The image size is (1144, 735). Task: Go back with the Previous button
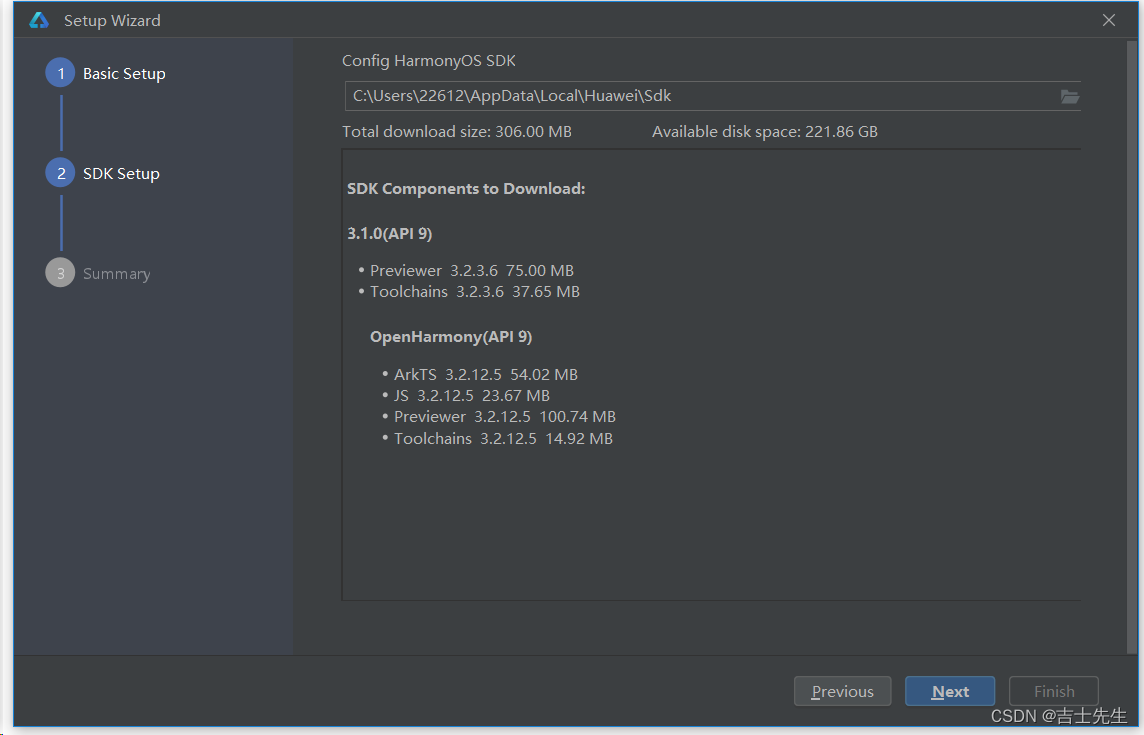coord(842,691)
